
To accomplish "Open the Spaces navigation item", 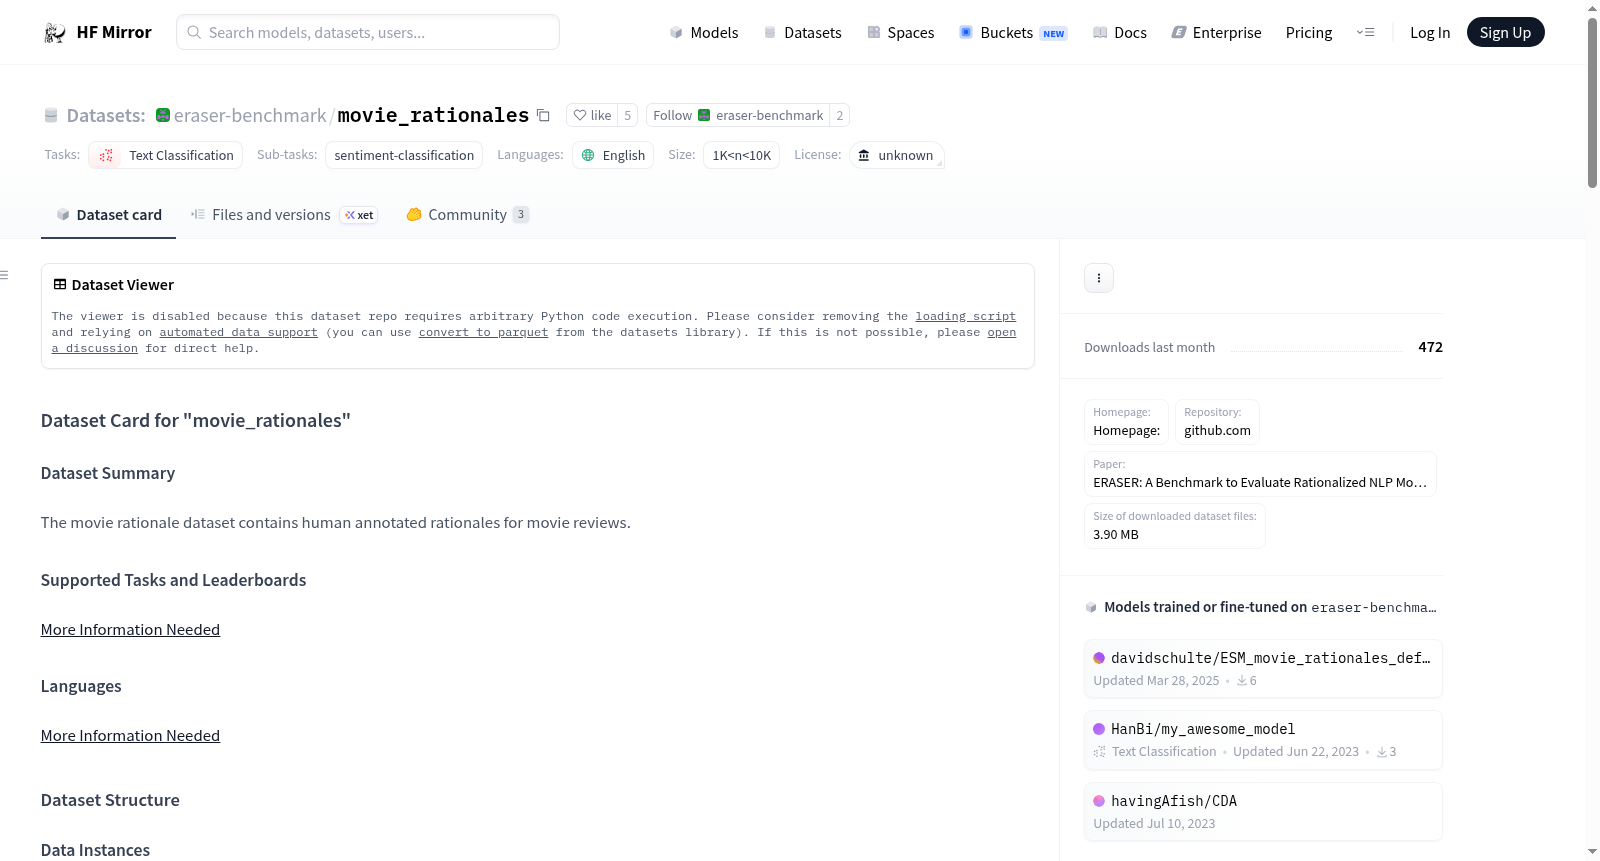I will [x=900, y=32].
